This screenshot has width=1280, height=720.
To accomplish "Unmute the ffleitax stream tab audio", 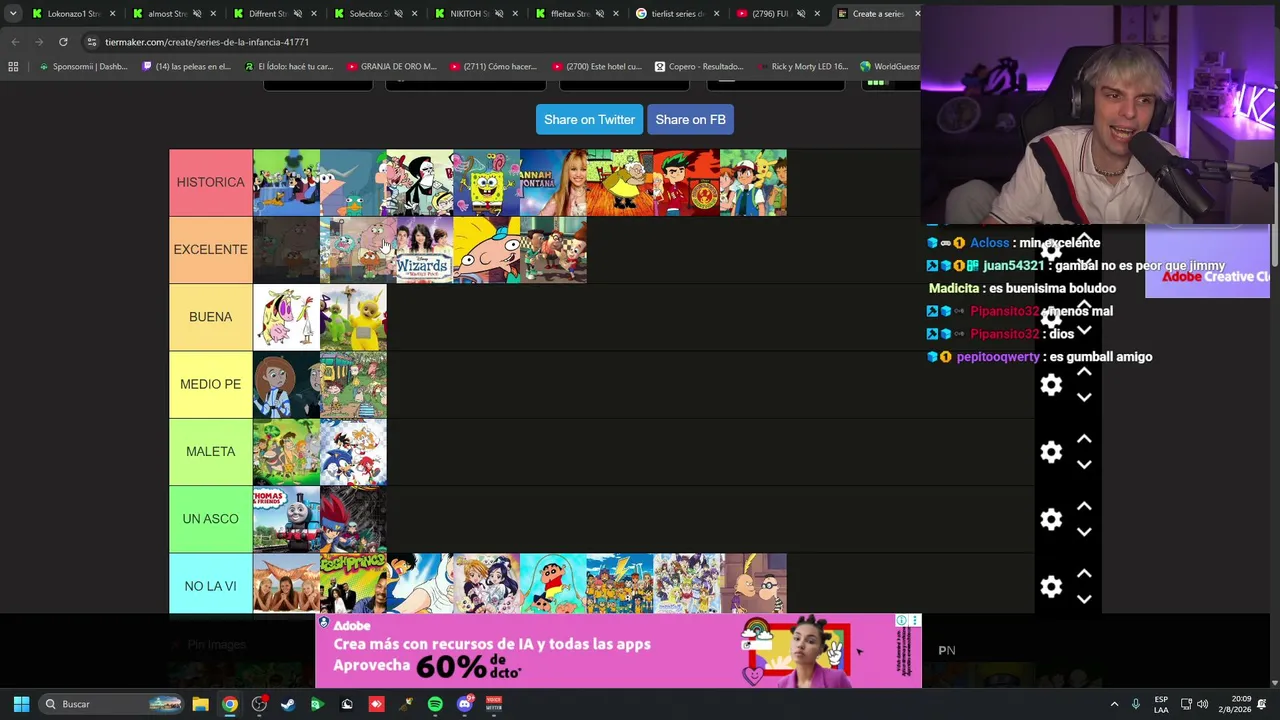I will (599, 14).
